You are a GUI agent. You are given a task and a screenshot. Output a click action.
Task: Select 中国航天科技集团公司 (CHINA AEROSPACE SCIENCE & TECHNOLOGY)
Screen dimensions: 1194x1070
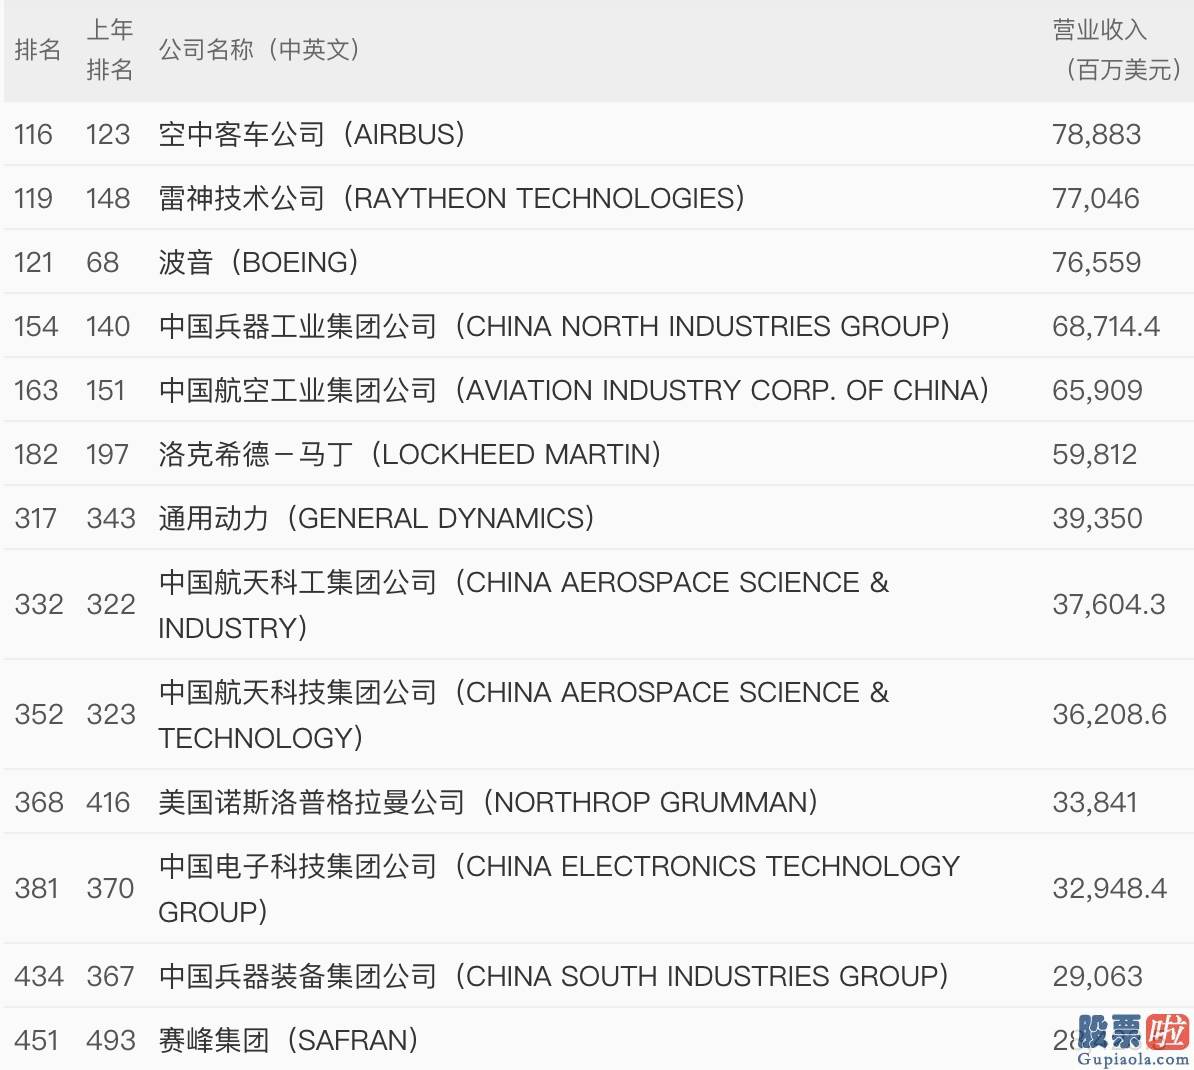tap(524, 714)
